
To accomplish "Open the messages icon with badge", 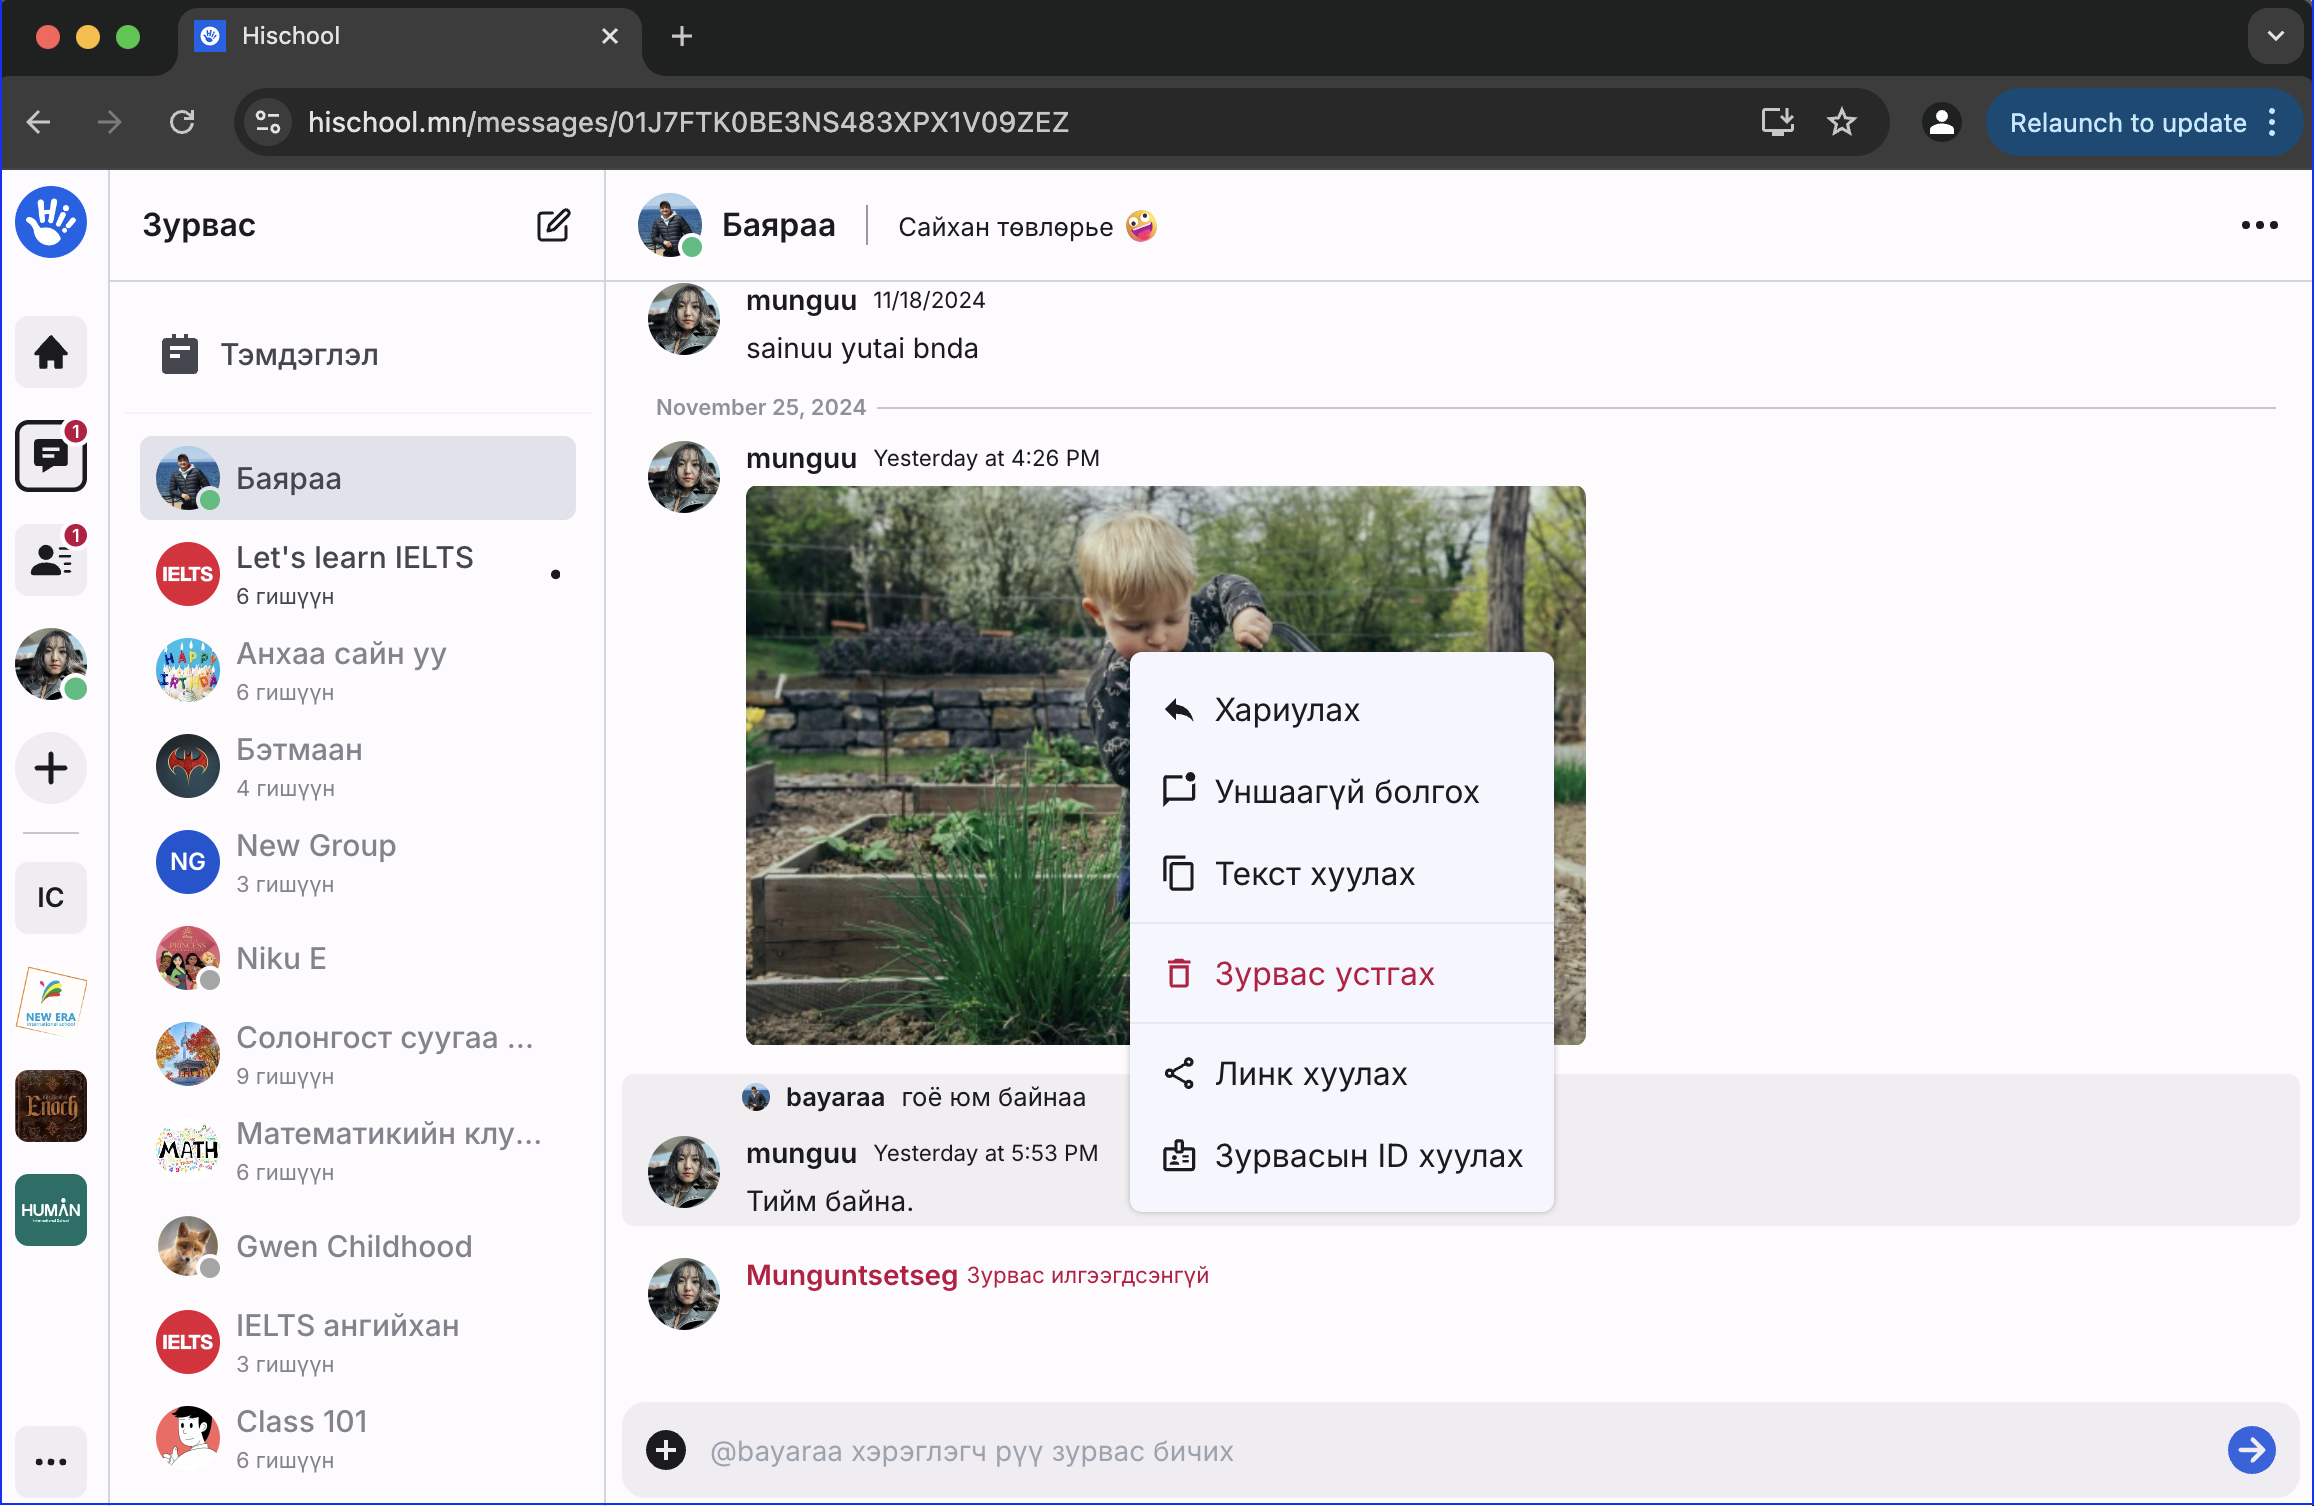I will [51, 456].
